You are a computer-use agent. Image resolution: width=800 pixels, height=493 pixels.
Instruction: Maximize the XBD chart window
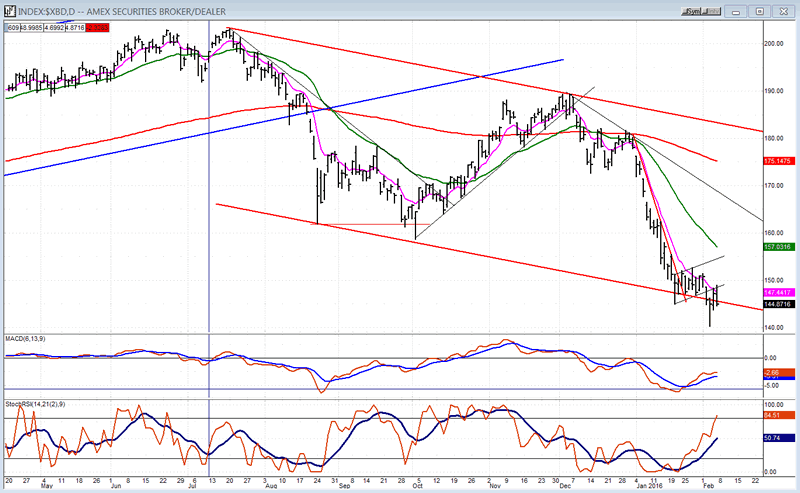(x=760, y=10)
